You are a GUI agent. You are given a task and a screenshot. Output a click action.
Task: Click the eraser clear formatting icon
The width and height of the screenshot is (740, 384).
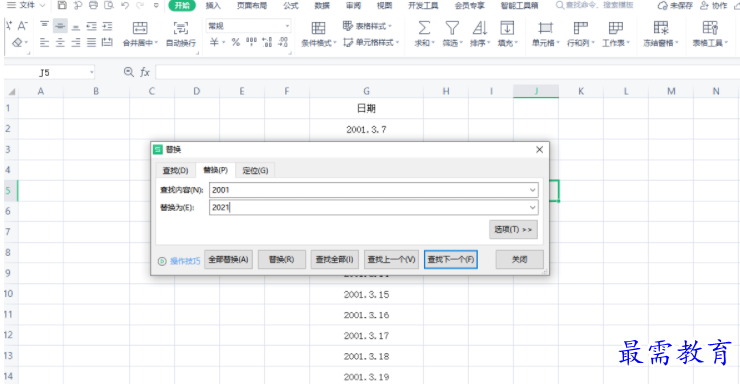(17, 42)
